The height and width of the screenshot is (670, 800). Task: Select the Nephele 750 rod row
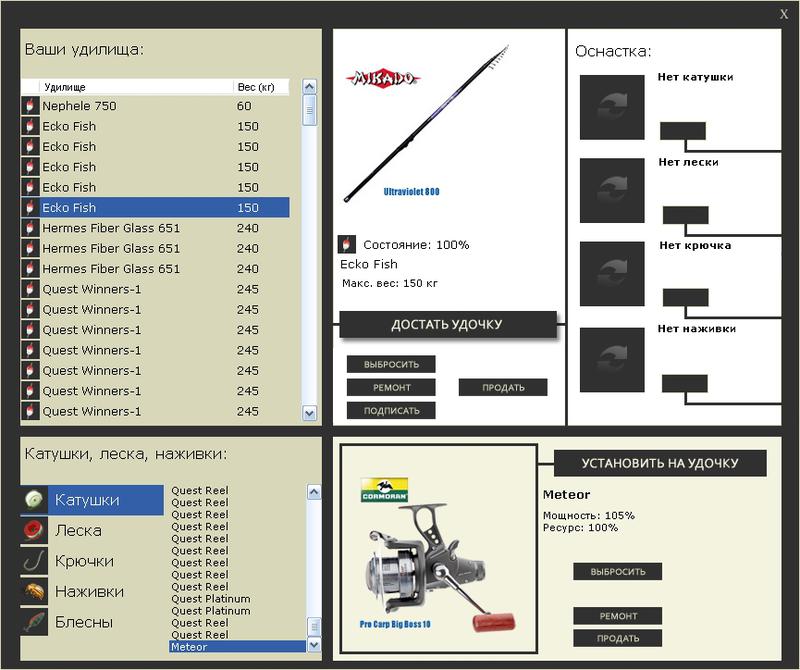156,106
